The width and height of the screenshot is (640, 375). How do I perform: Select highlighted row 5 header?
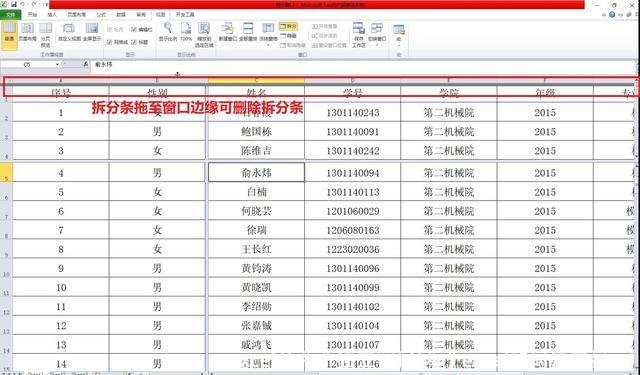6,172
